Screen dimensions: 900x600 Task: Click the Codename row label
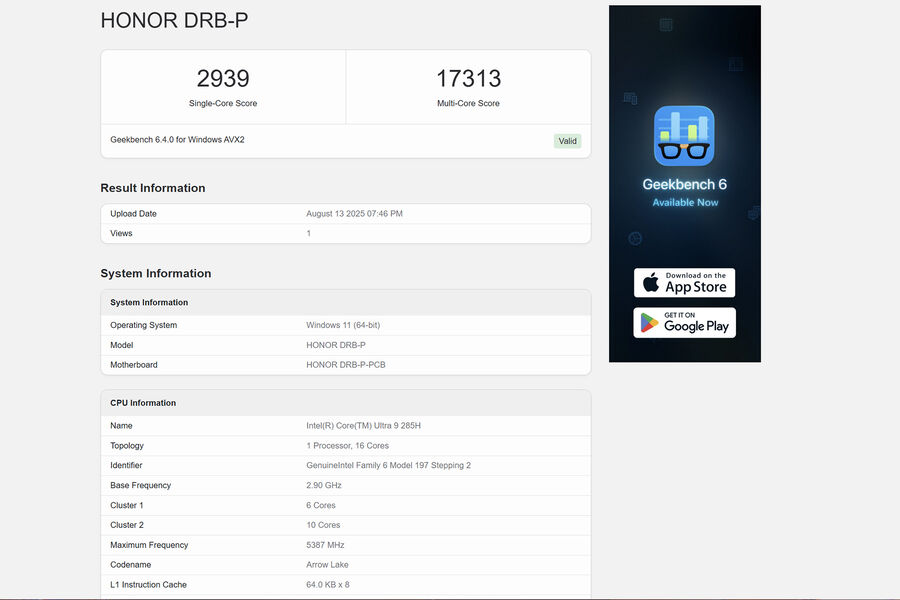click(x=131, y=564)
